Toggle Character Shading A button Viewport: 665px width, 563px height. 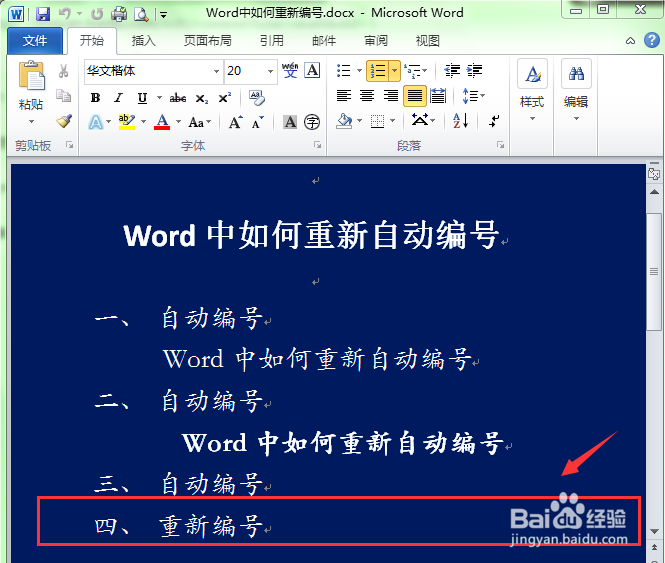(290, 122)
